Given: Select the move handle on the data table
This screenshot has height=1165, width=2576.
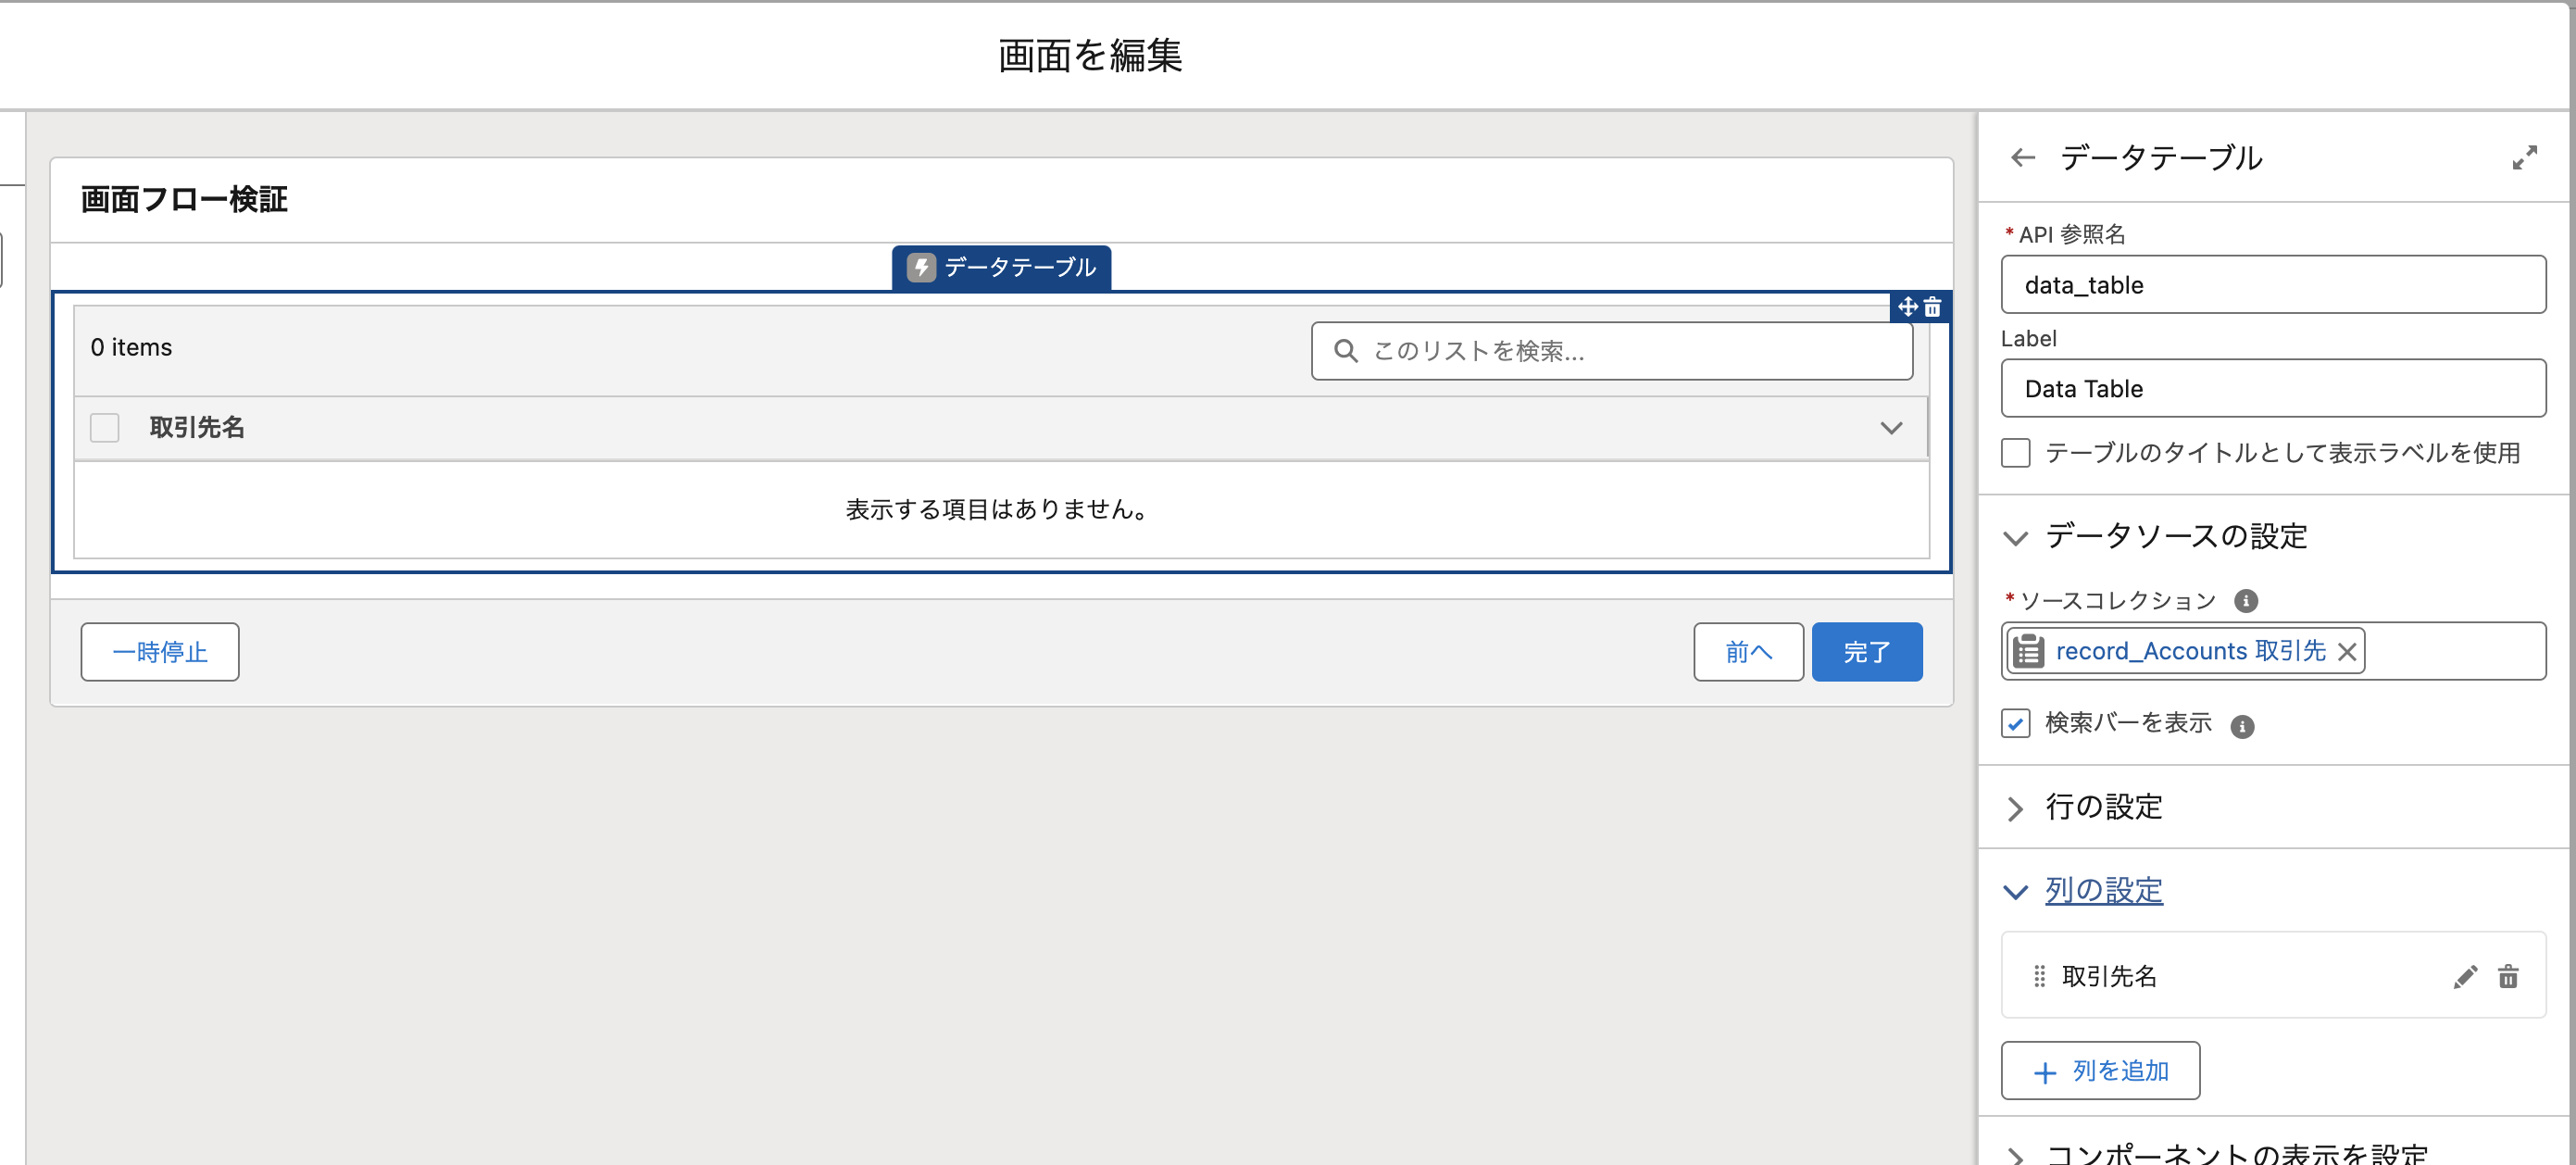Looking at the screenshot, I should click(x=1907, y=307).
